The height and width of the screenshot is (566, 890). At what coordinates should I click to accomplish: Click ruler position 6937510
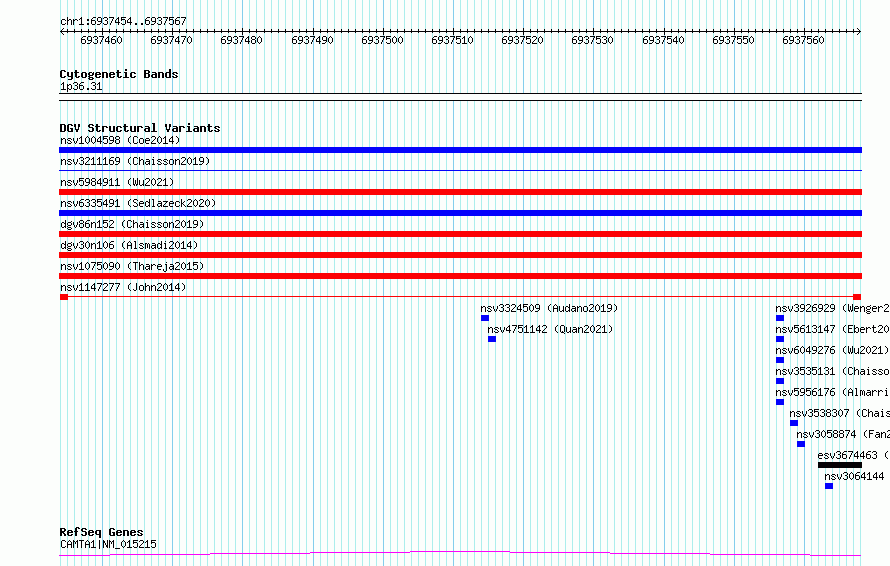pos(452,40)
